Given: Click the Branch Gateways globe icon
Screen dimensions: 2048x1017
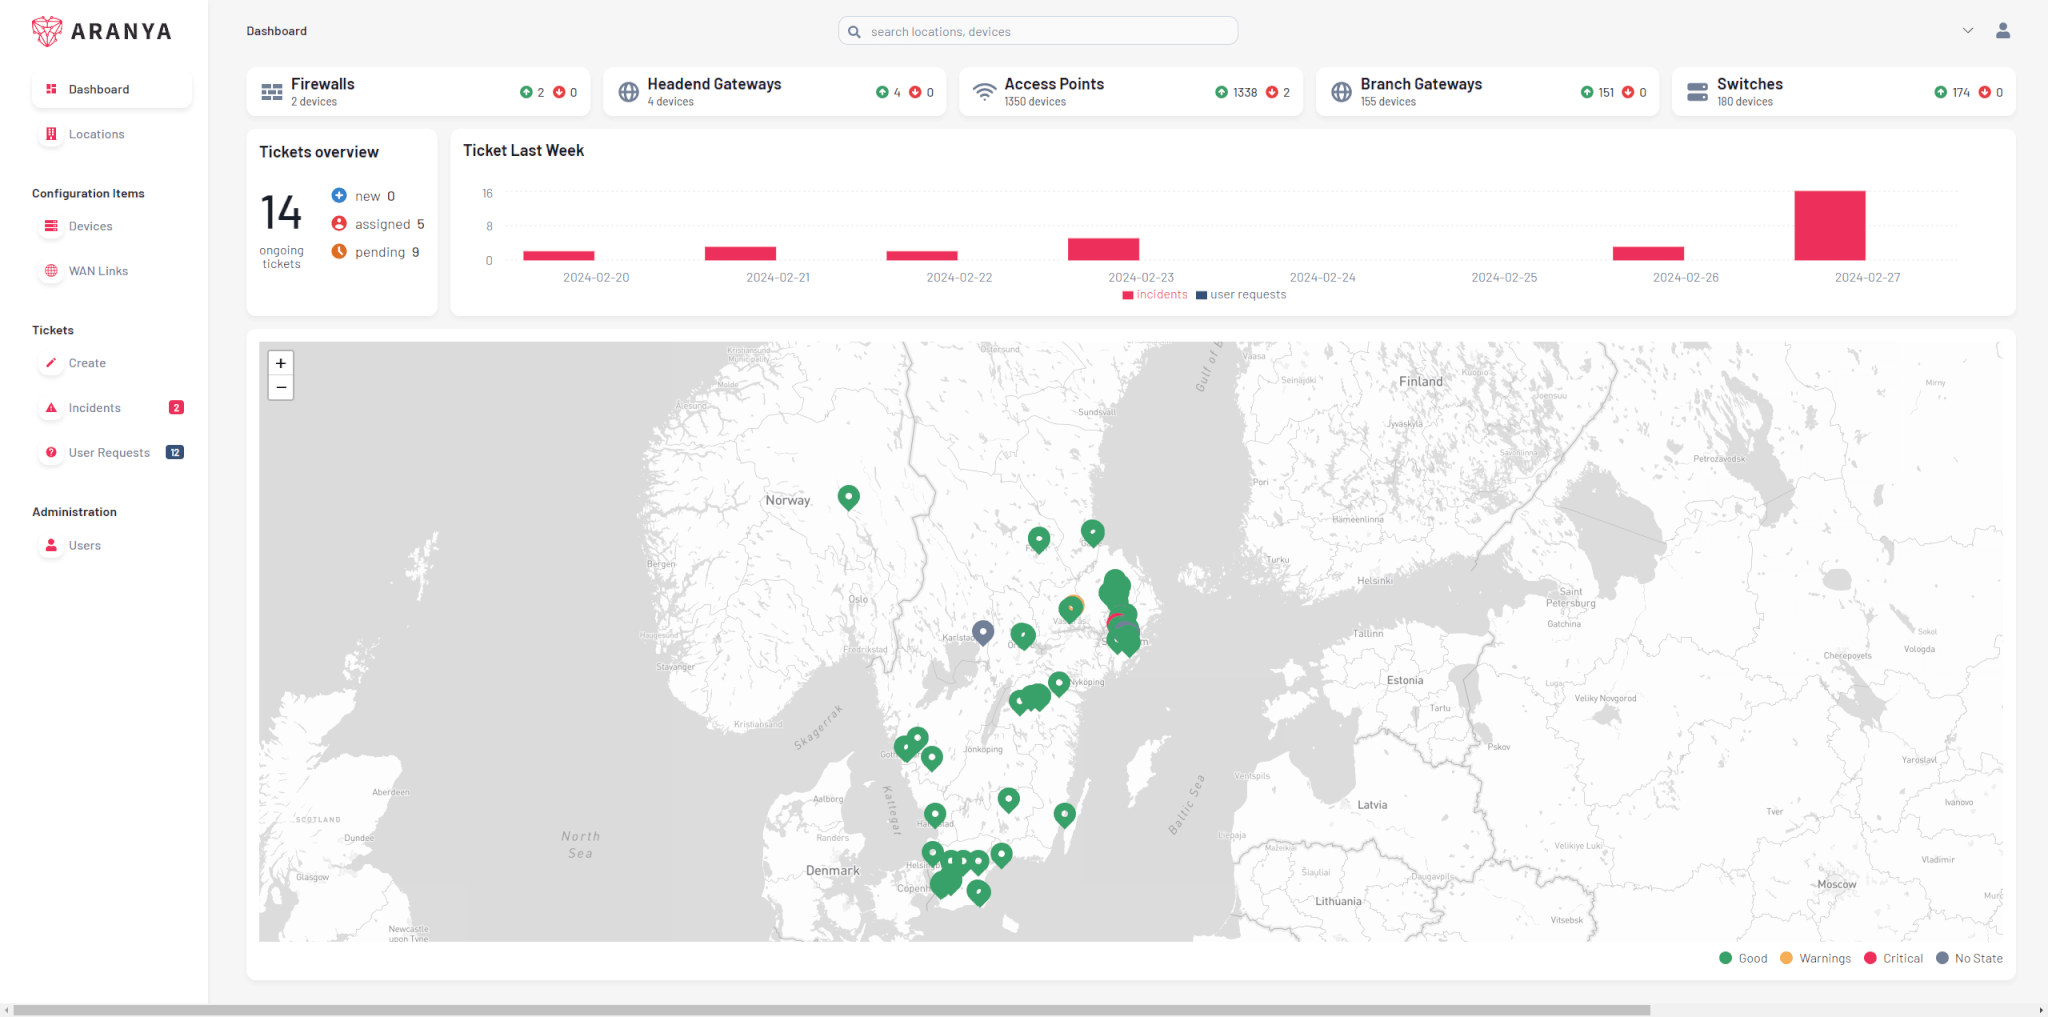Looking at the screenshot, I should [1341, 92].
